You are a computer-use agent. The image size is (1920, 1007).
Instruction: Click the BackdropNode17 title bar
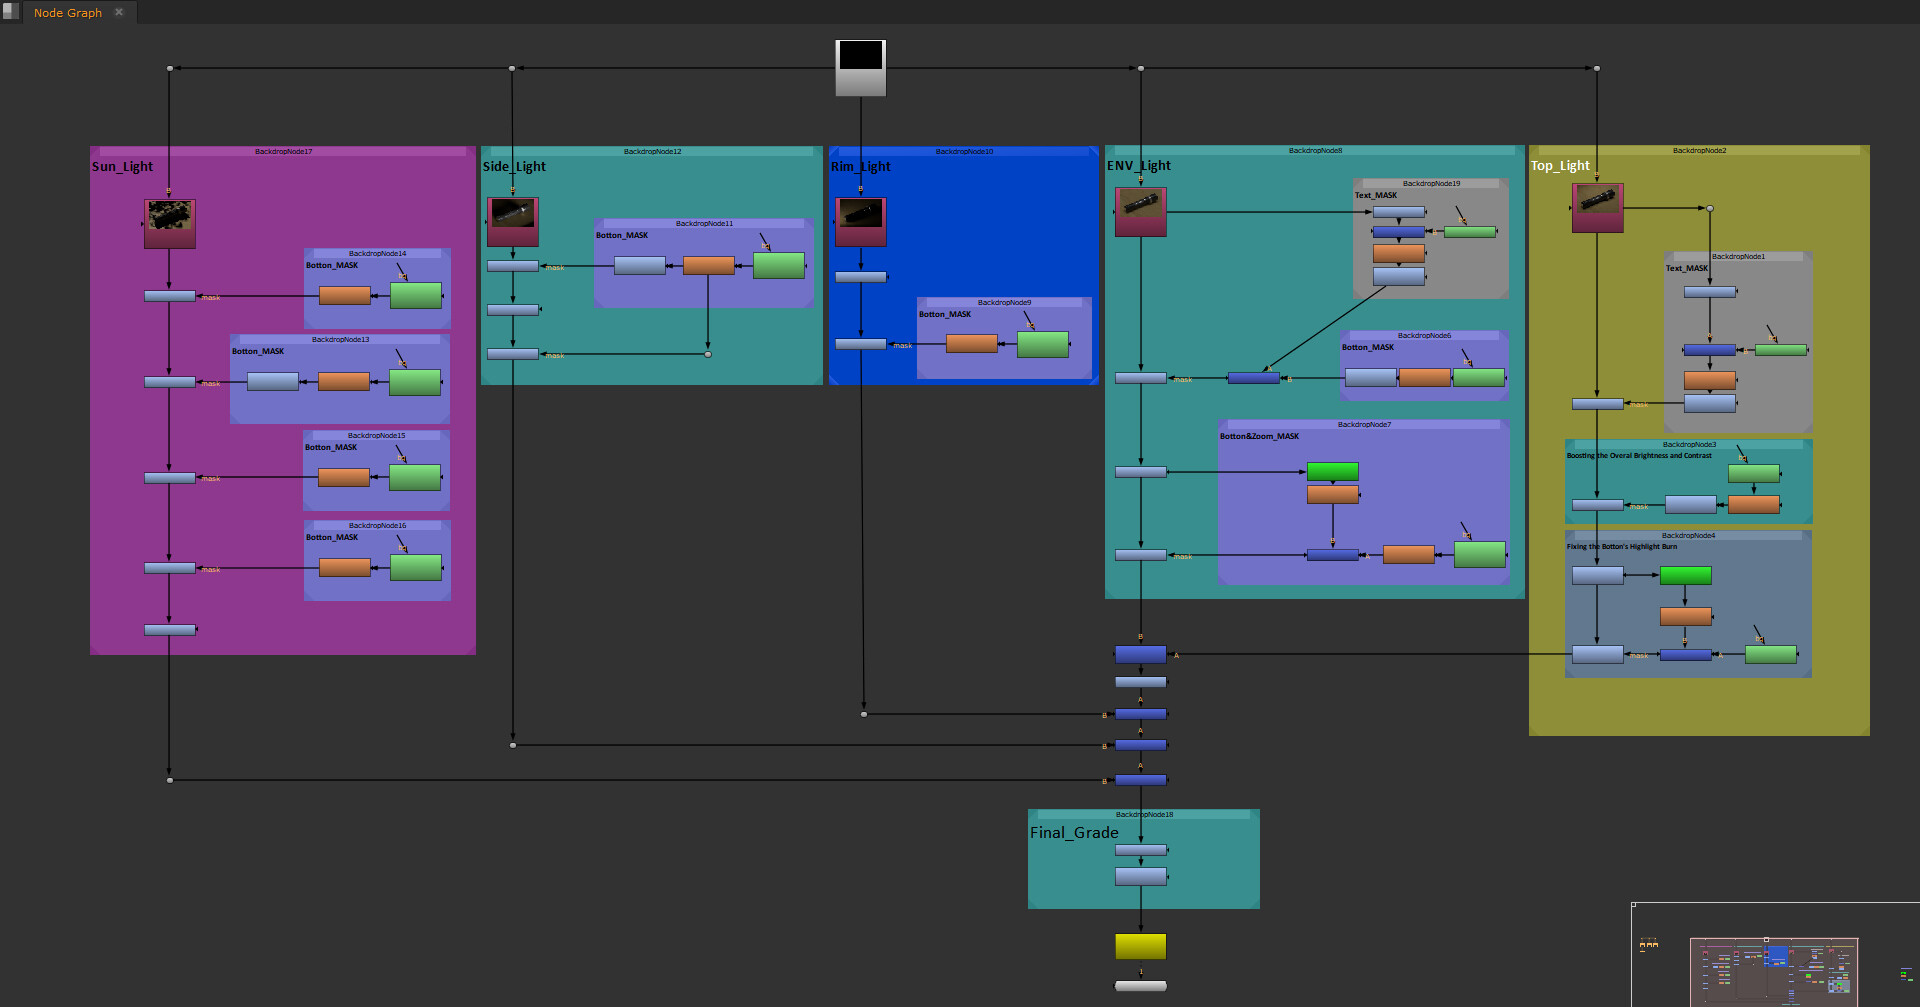[283, 152]
